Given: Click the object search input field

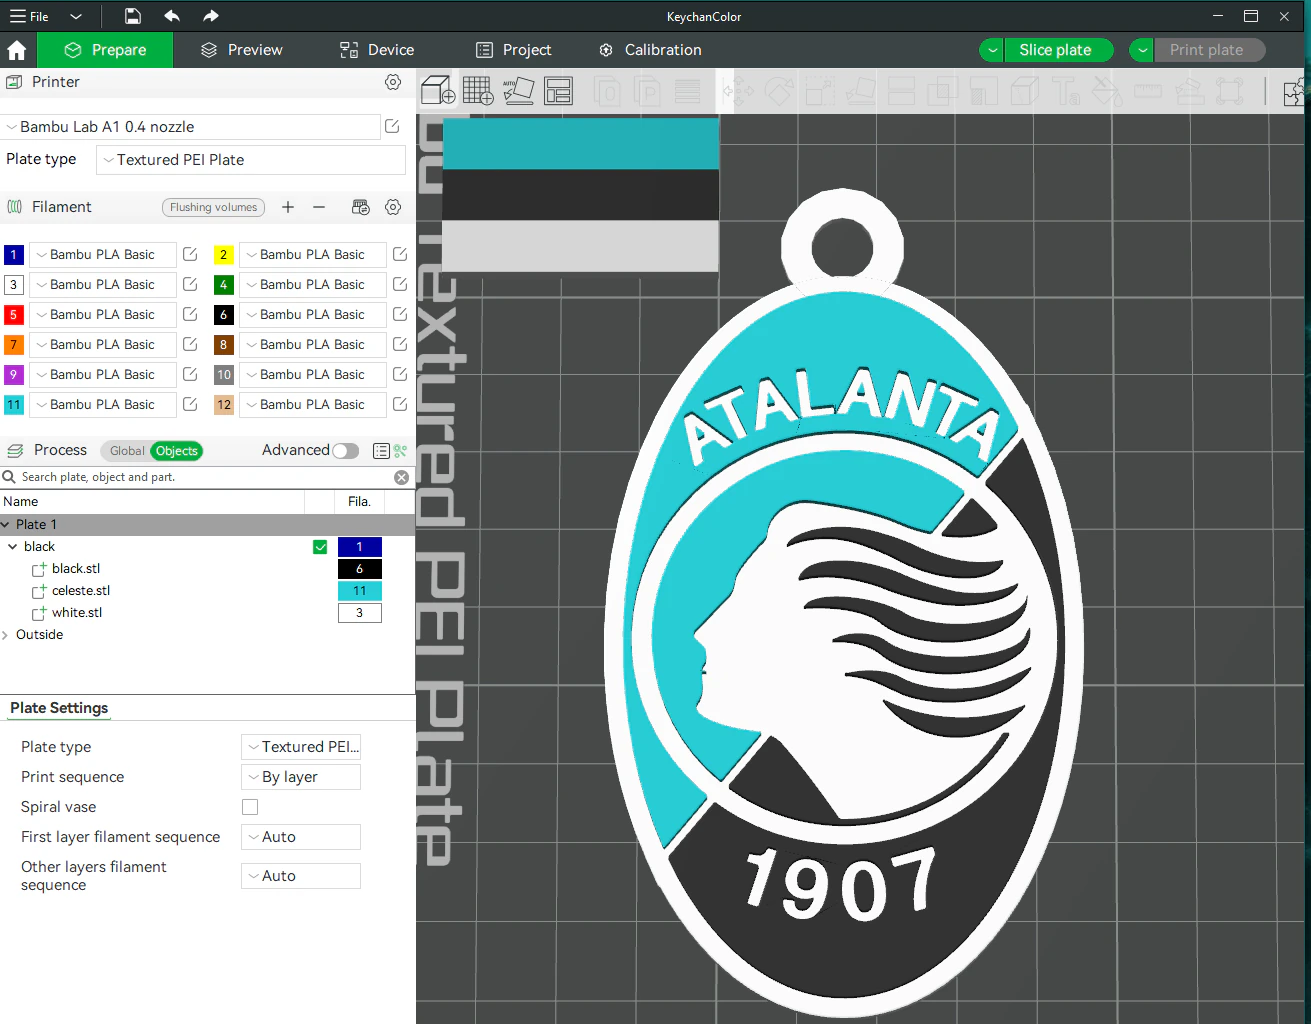Looking at the screenshot, I should (x=205, y=478).
